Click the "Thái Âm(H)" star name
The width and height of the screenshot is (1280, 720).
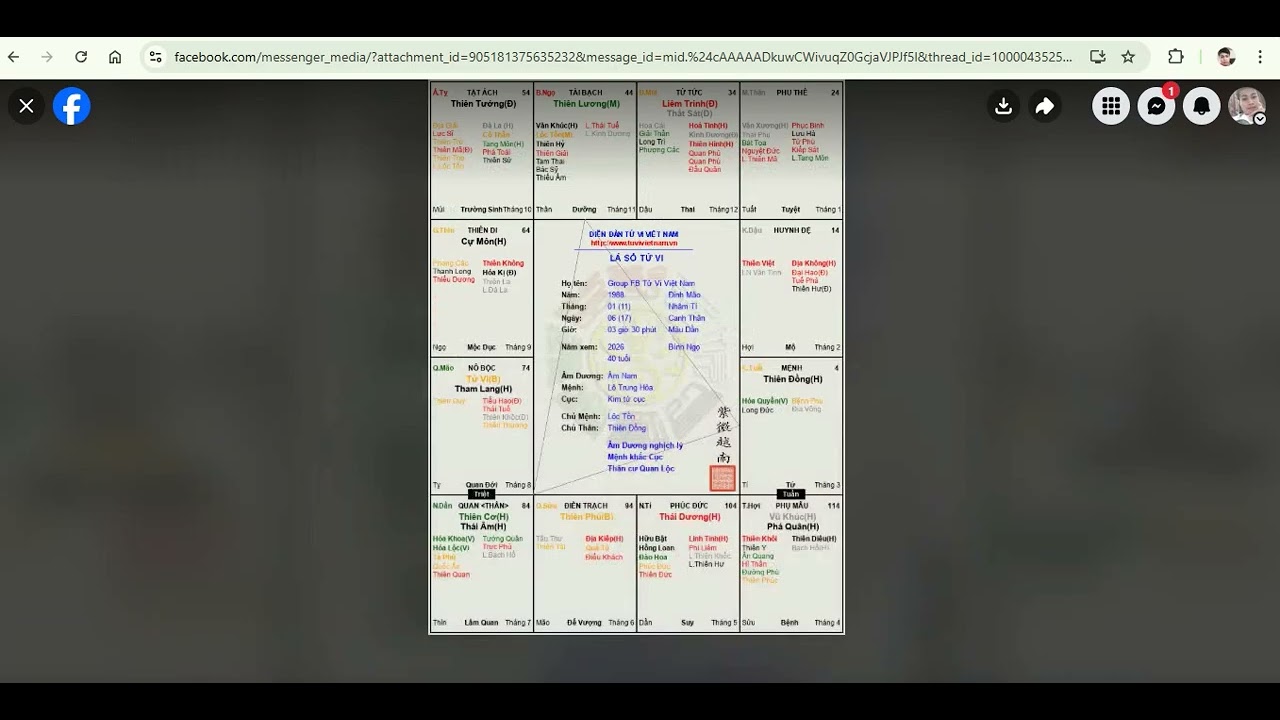point(483,527)
